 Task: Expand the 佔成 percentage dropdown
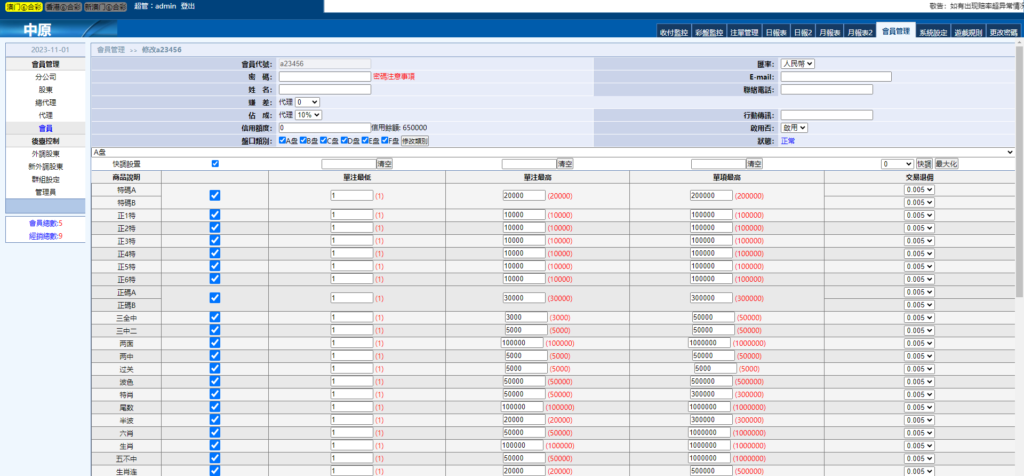tap(310, 115)
